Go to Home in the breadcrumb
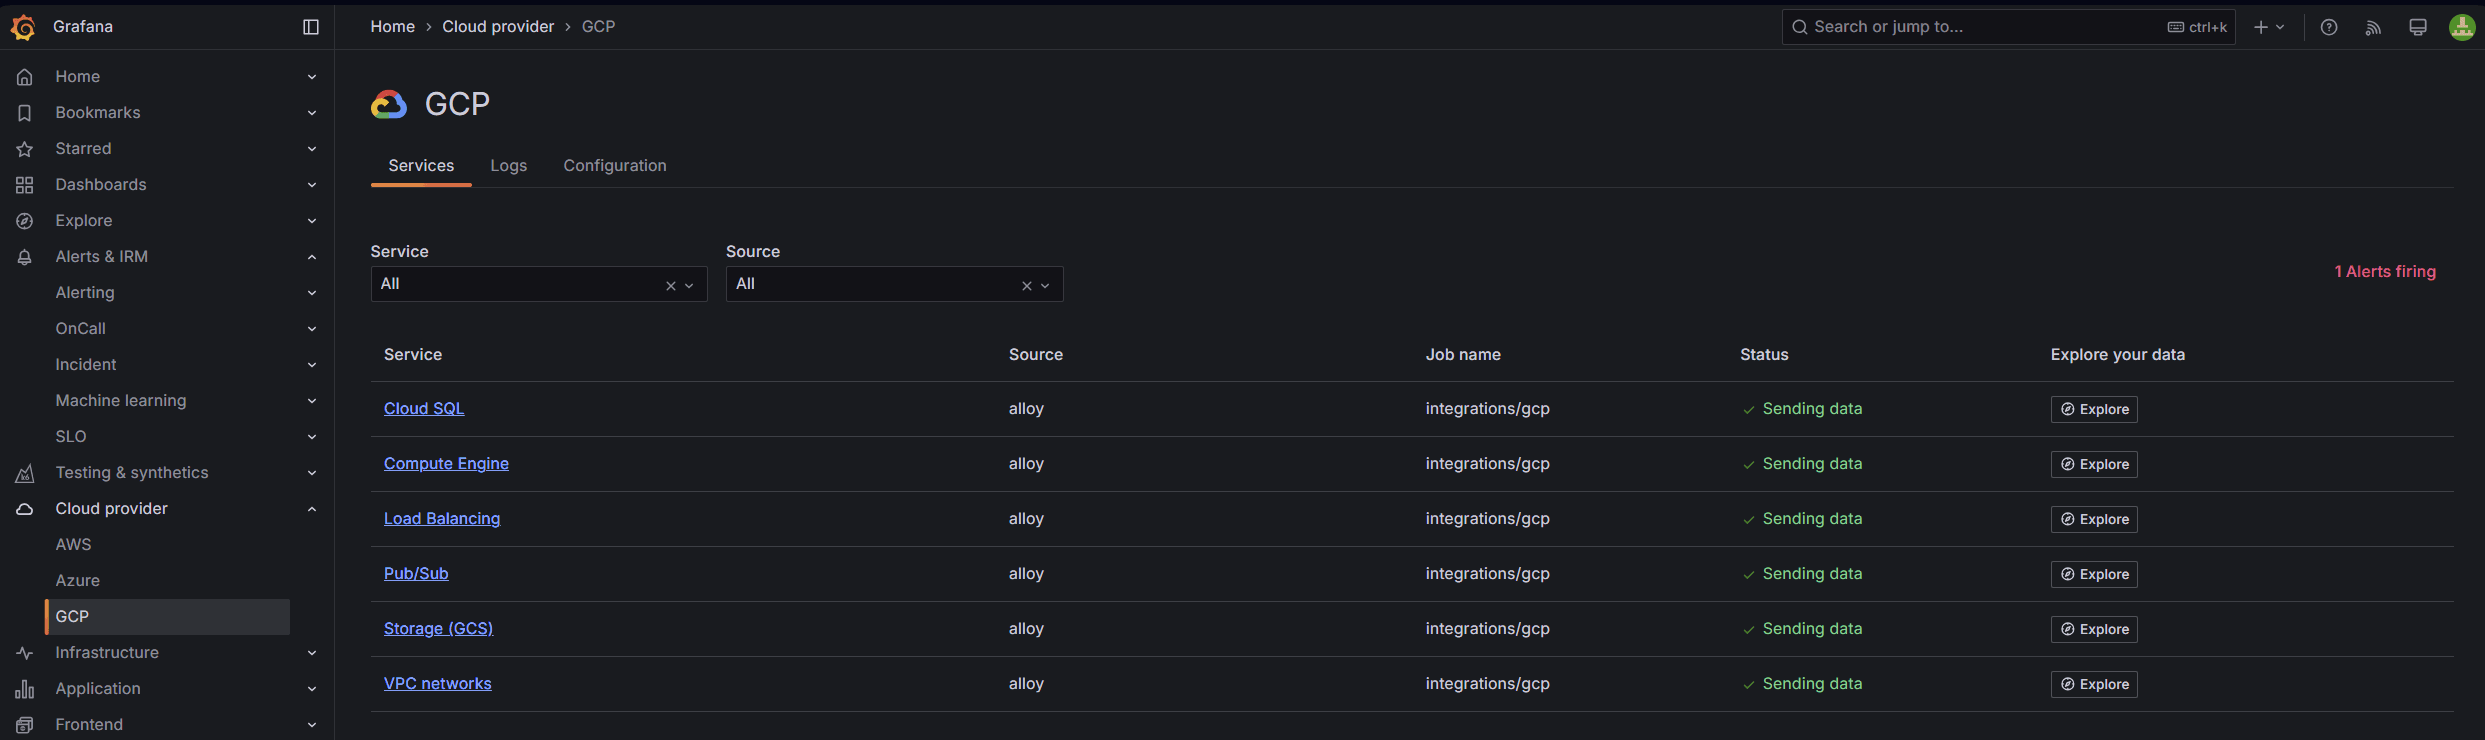This screenshot has height=740, width=2485. coord(392,27)
